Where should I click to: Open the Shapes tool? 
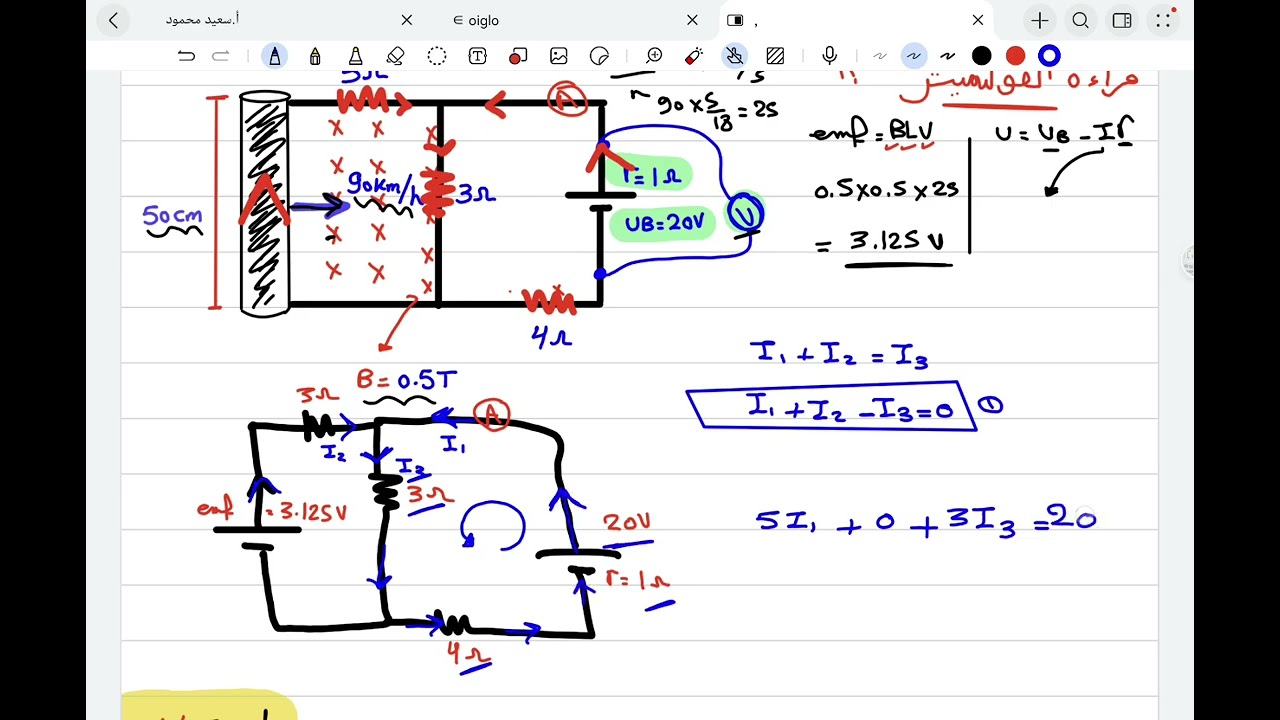click(518, 56)
